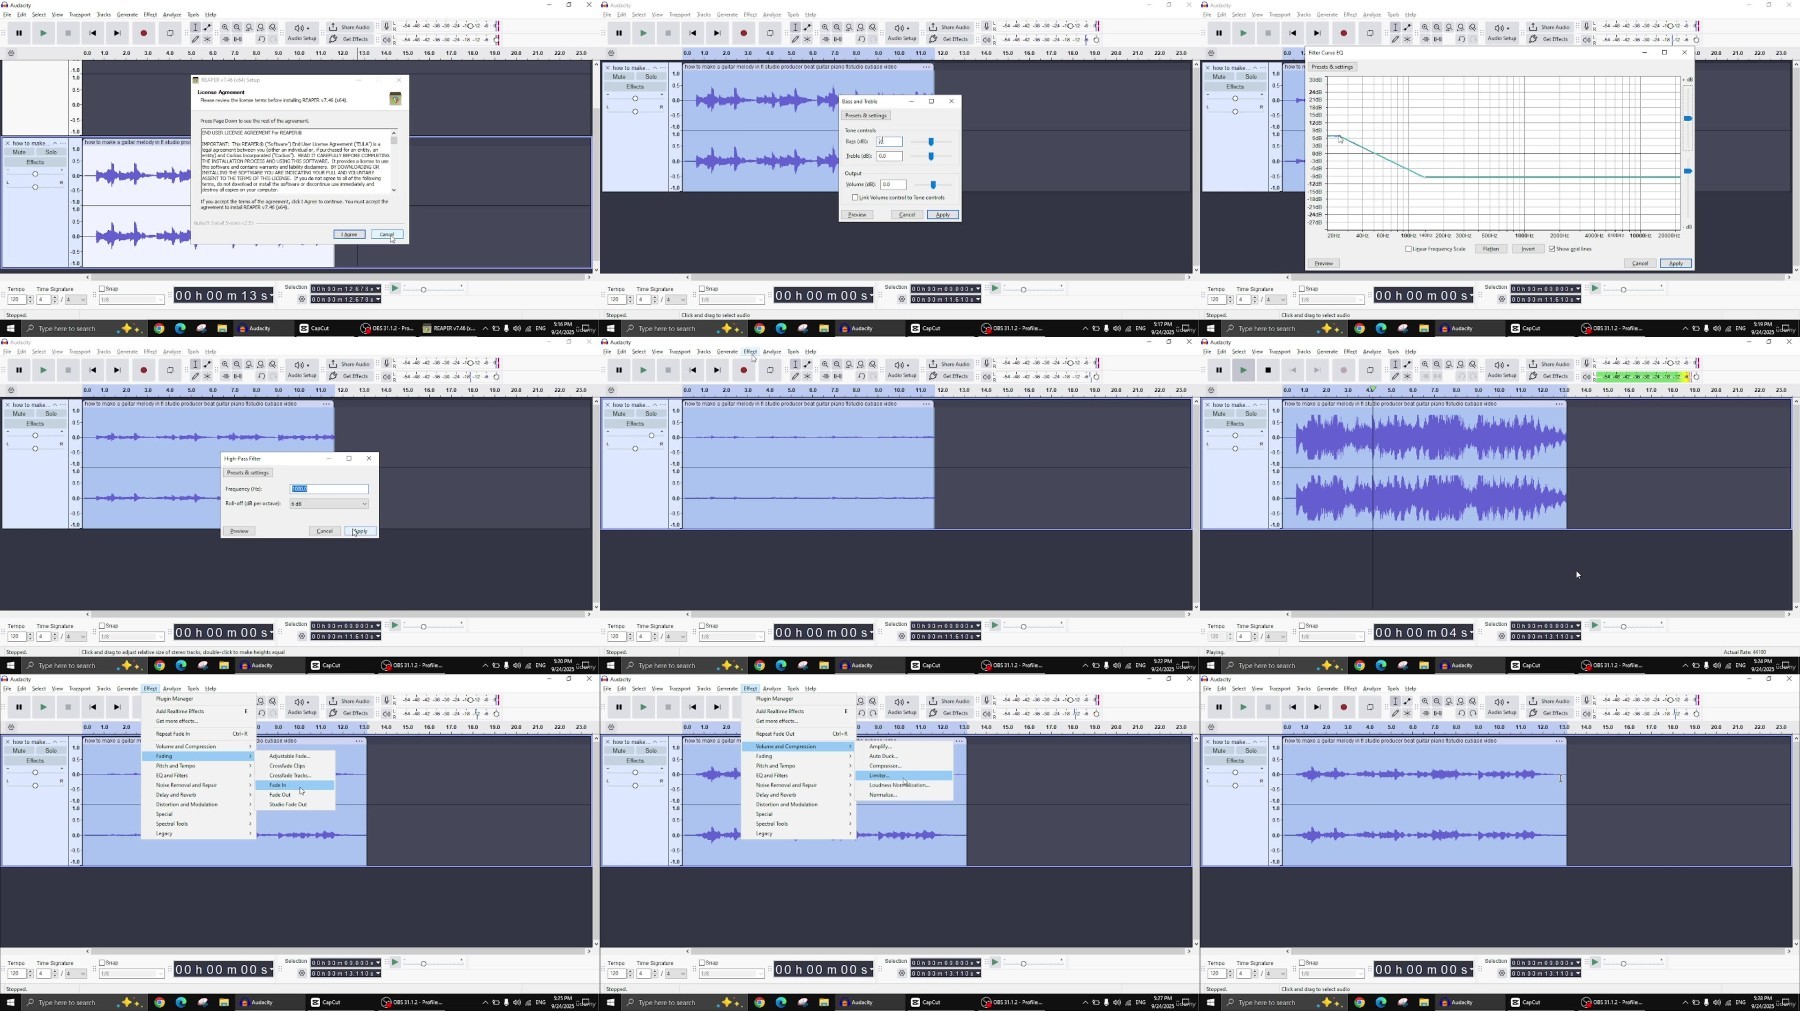Select the Multi-tool in the Filter Curve EQ window
Image resolution: width=1800 pixels, height=1011 pixels.
click(1407, 39)
